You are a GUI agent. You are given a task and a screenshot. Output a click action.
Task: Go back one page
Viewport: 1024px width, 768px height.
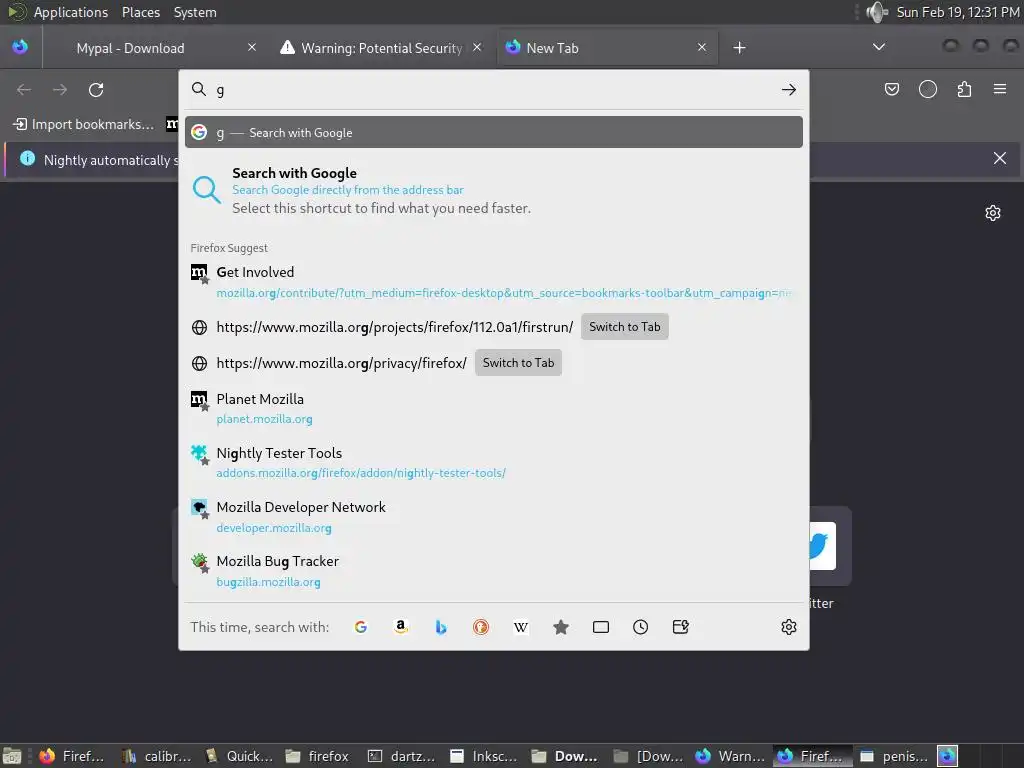coord(24,89)
